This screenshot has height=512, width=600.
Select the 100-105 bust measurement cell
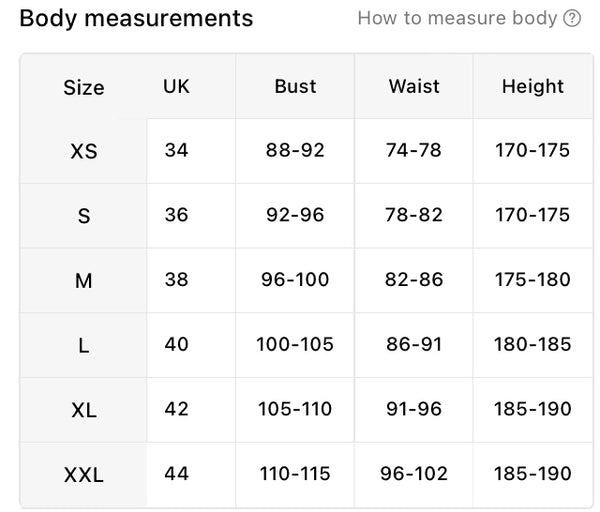point(295,345)
